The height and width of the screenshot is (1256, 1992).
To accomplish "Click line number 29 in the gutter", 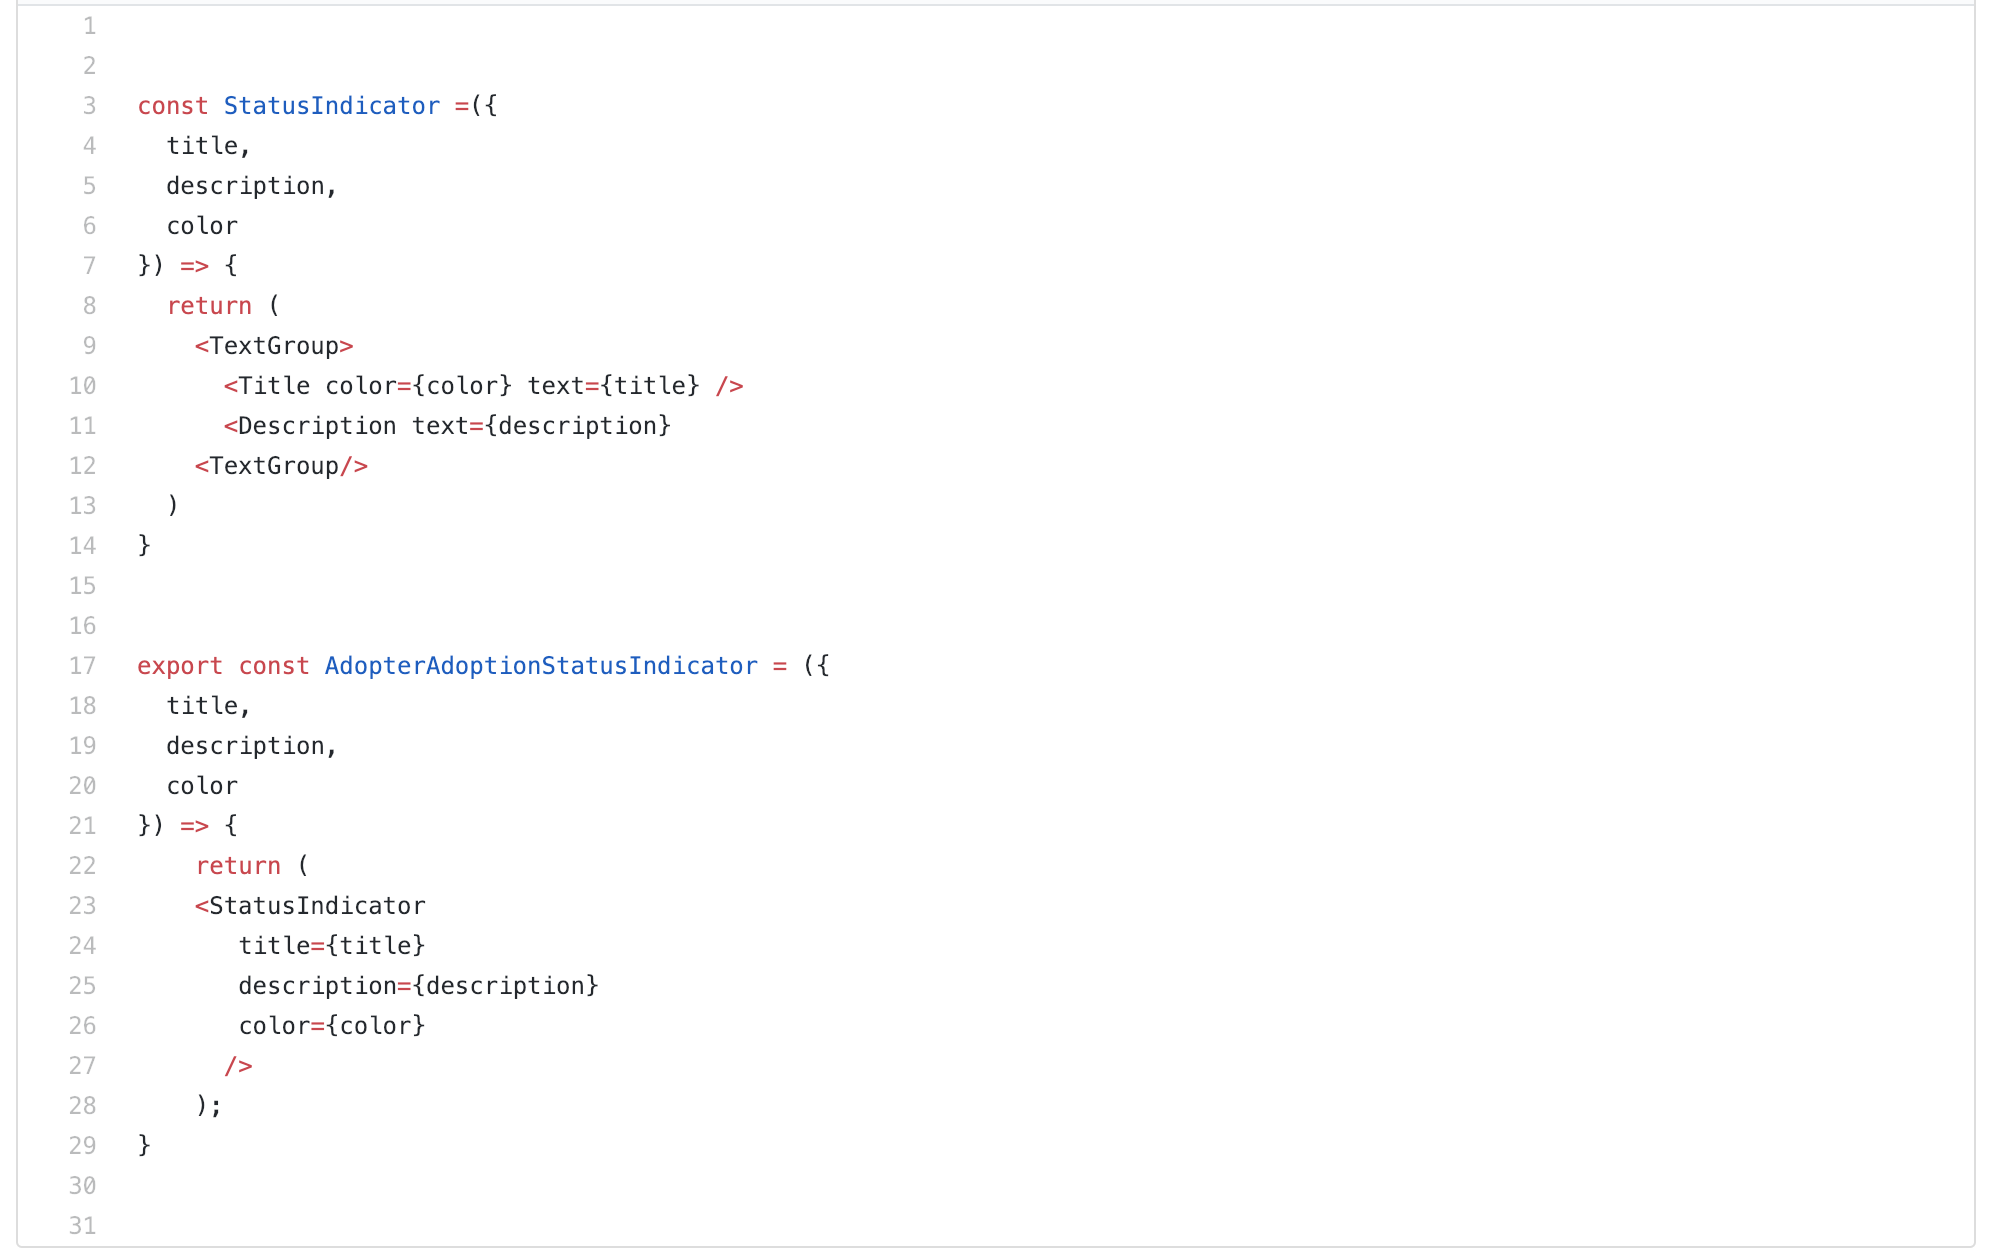I will click(82, 1146).
